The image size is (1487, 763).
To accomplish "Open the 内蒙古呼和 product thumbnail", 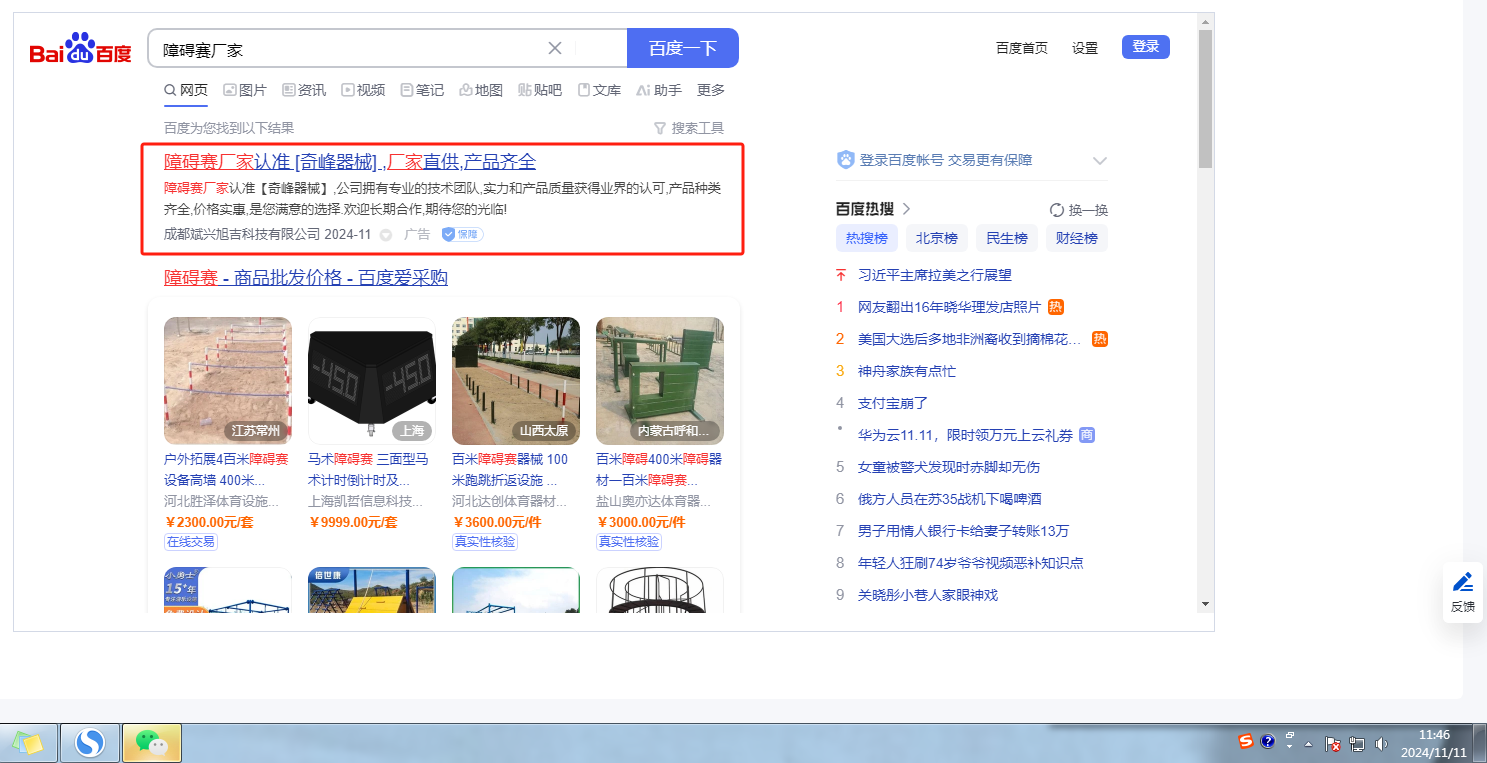I will (660, 381).
